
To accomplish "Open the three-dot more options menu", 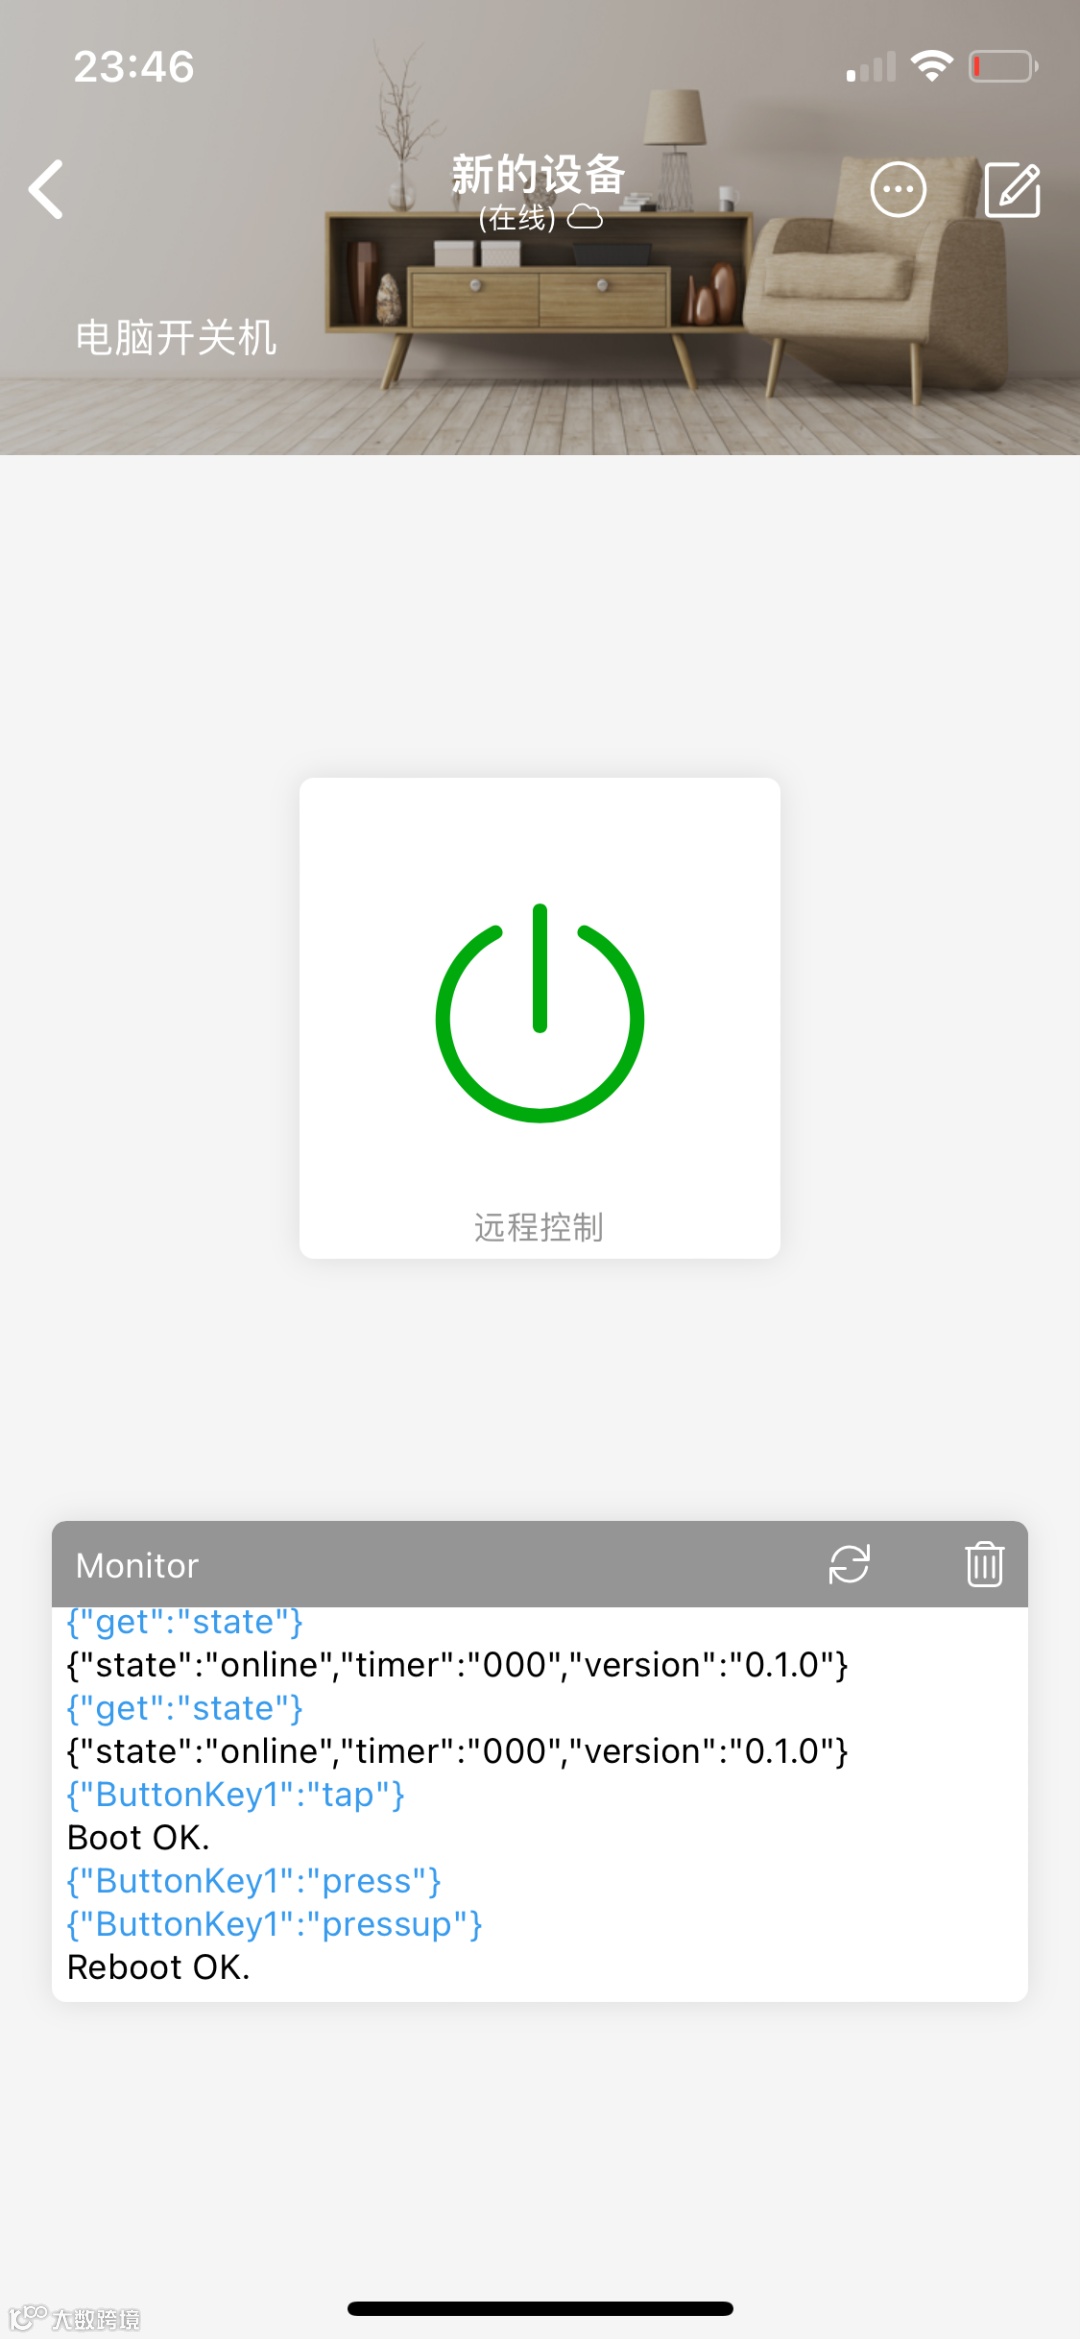I will [898, 189].
